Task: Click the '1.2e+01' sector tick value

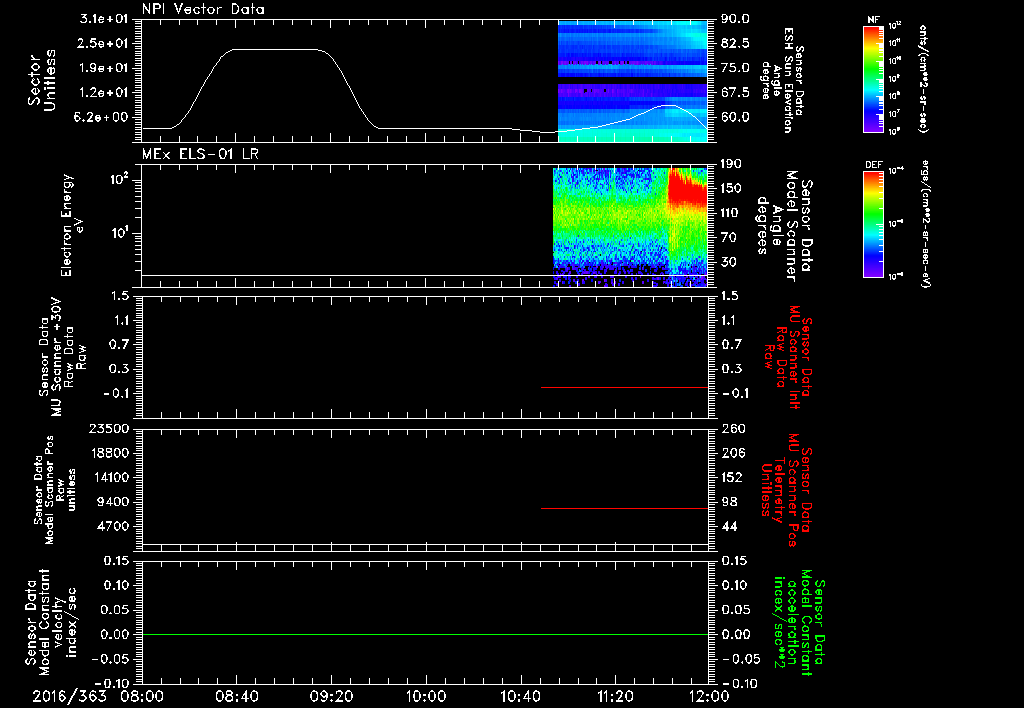Action: coord(104,93)
